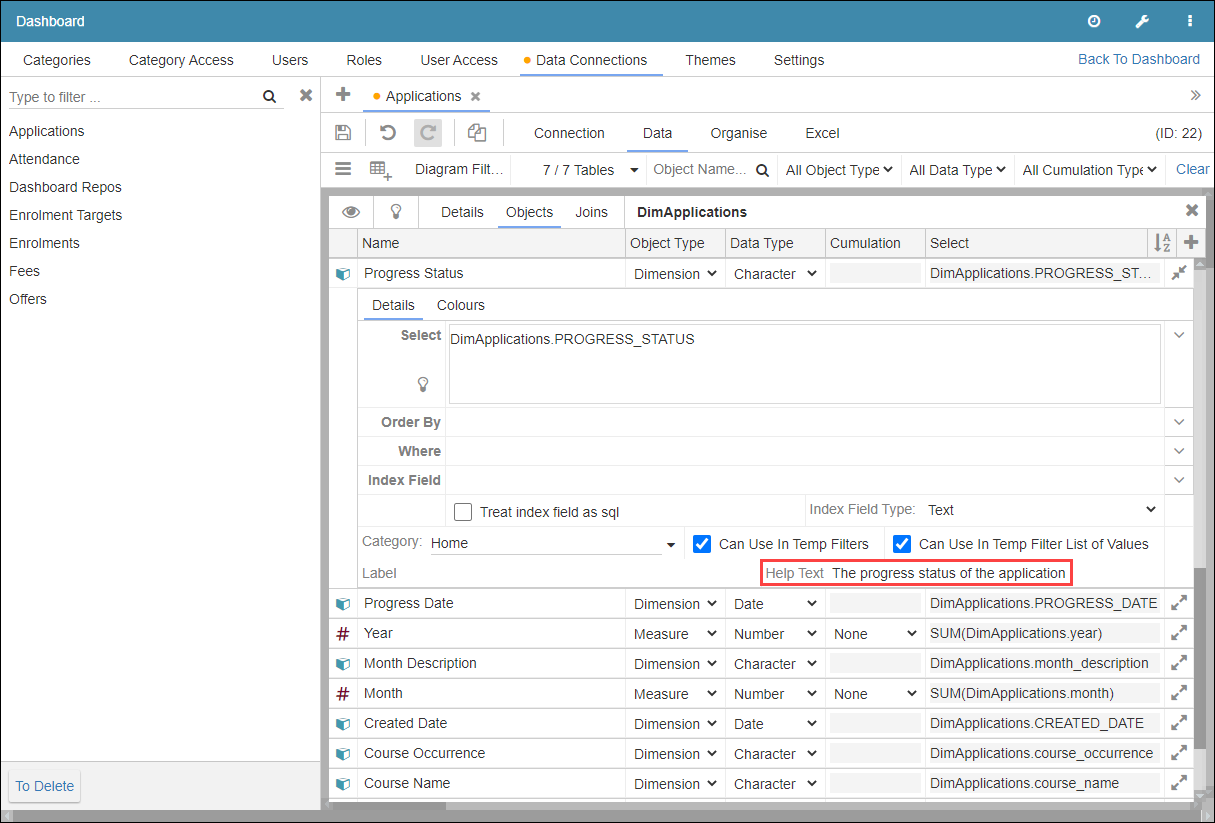The height and width of the screenshot is (823, 1215).
Task: Click the undo arrow icon
Action: (388, 133)
